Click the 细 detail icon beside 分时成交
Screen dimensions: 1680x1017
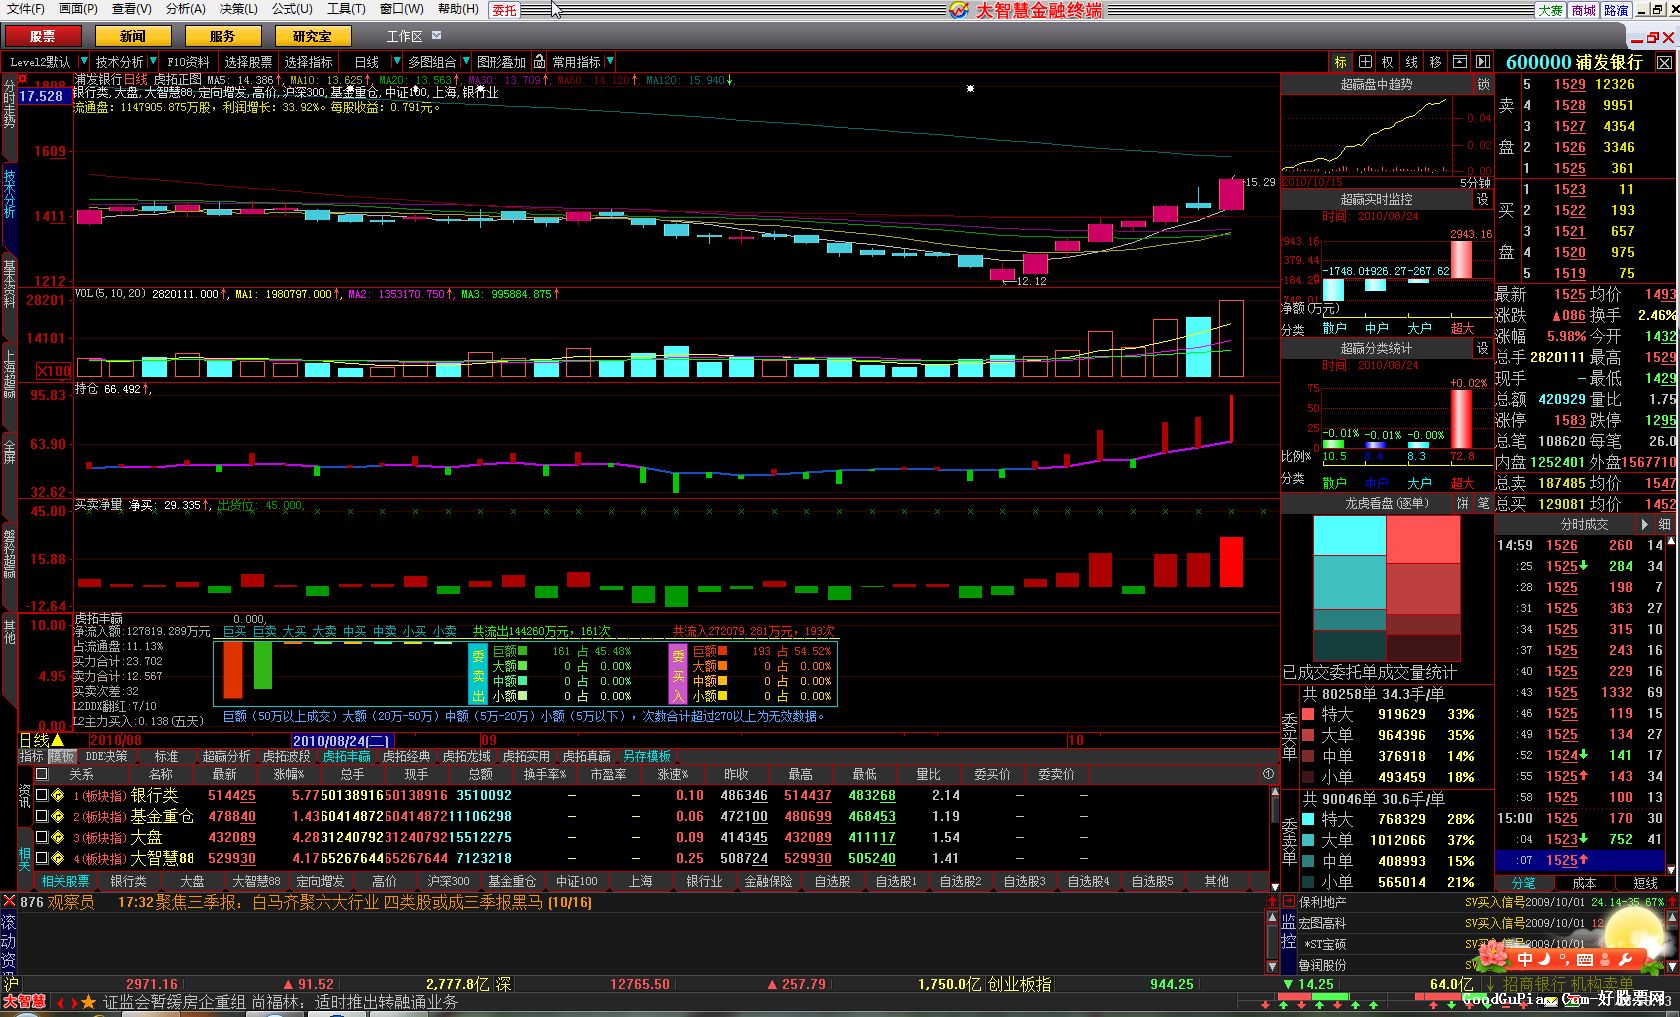coord(1664,524)
